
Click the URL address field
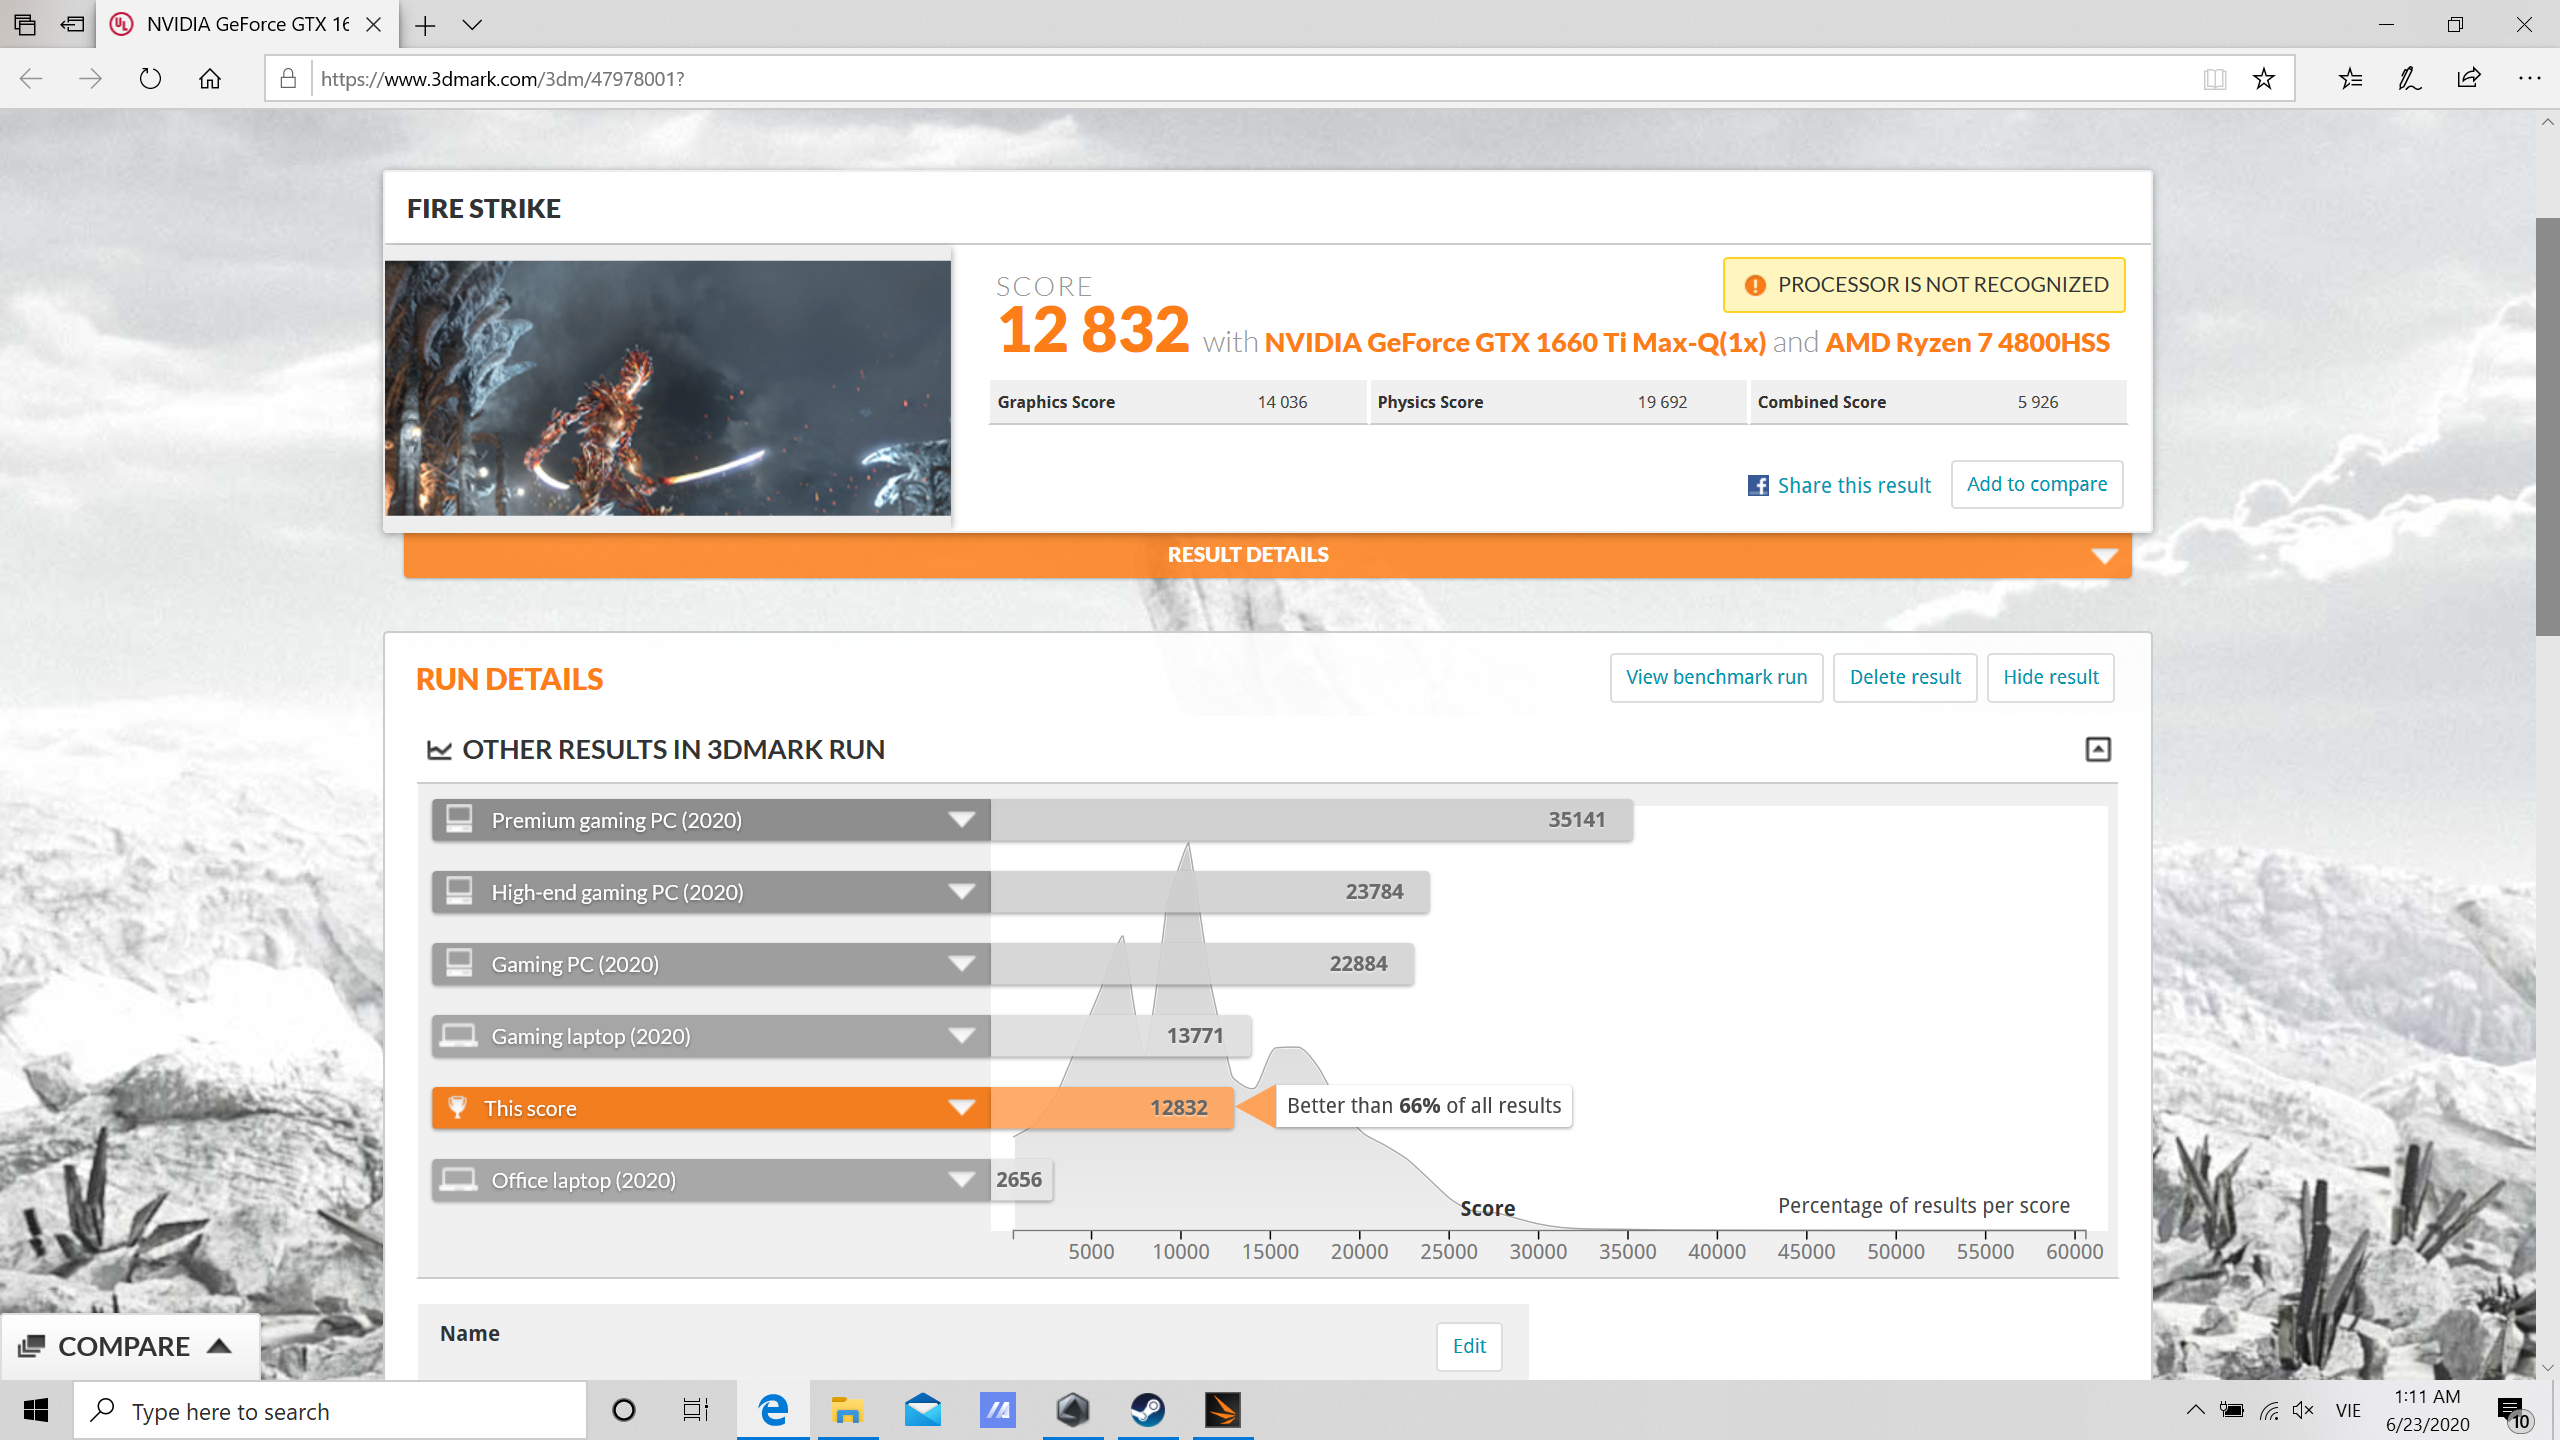tap(1250, 79)
